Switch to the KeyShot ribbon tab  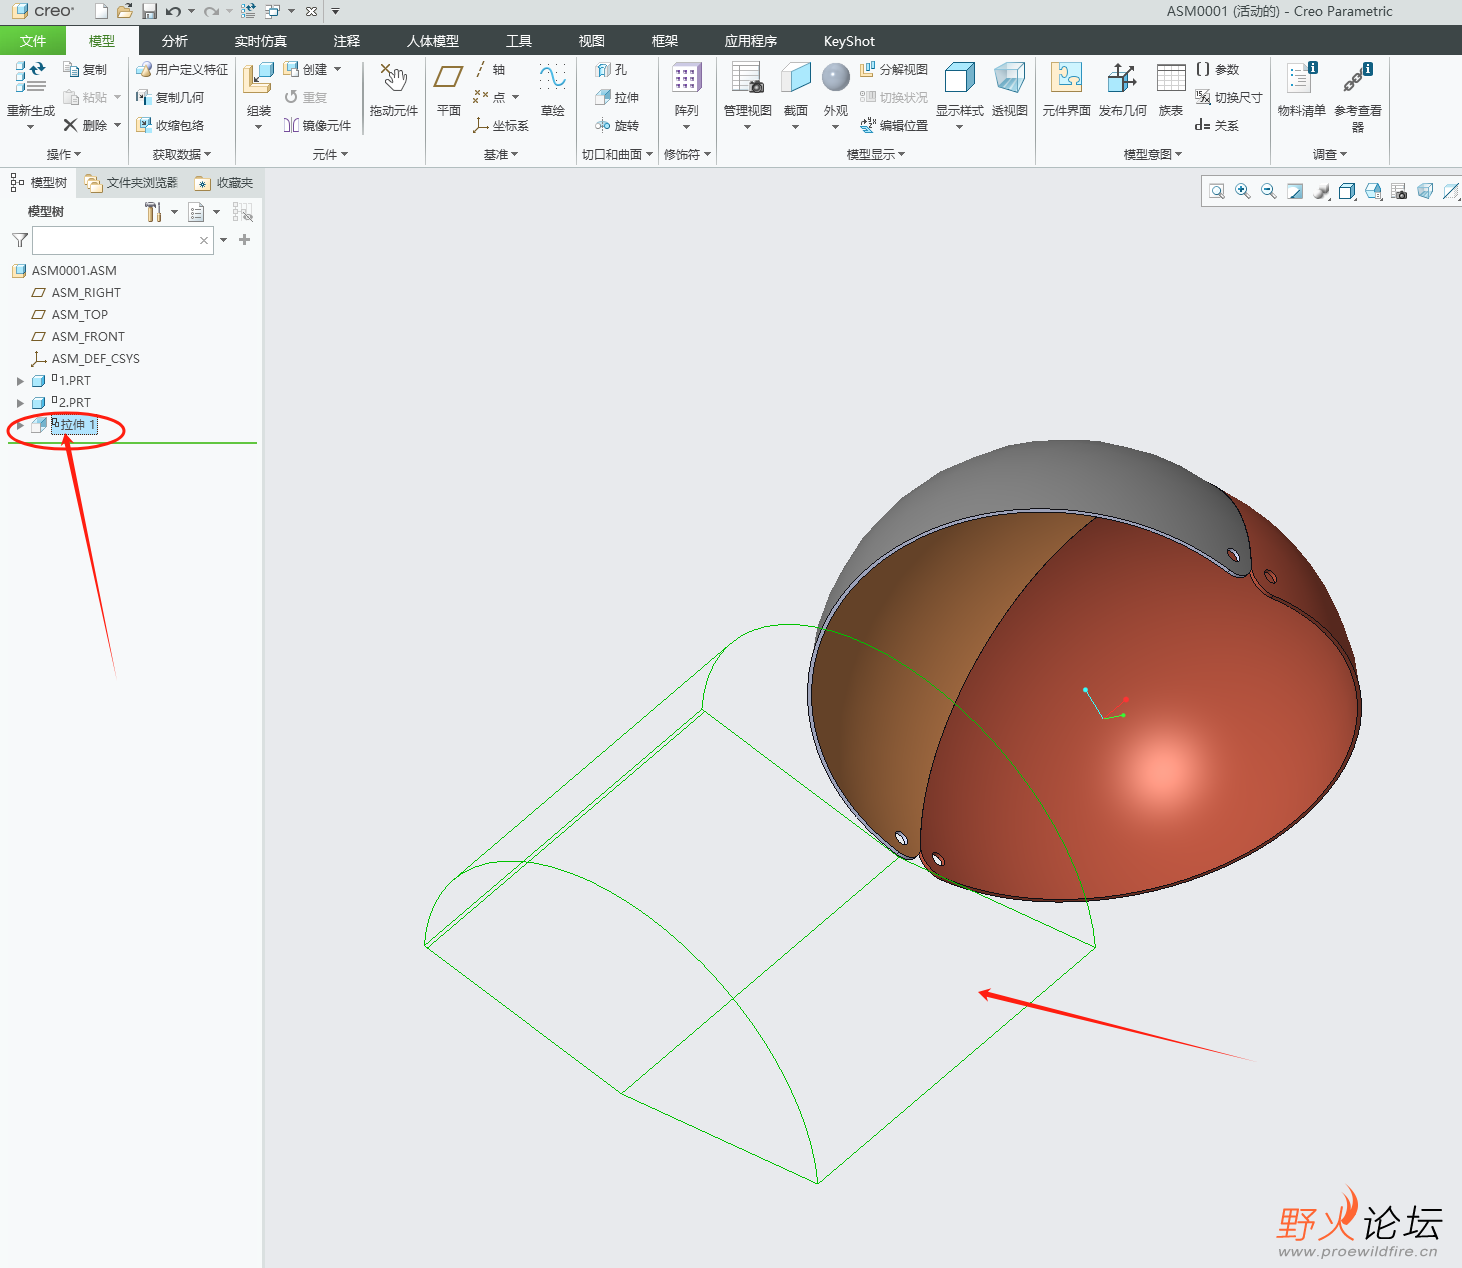pyautogui.click(x=849, y=41)
